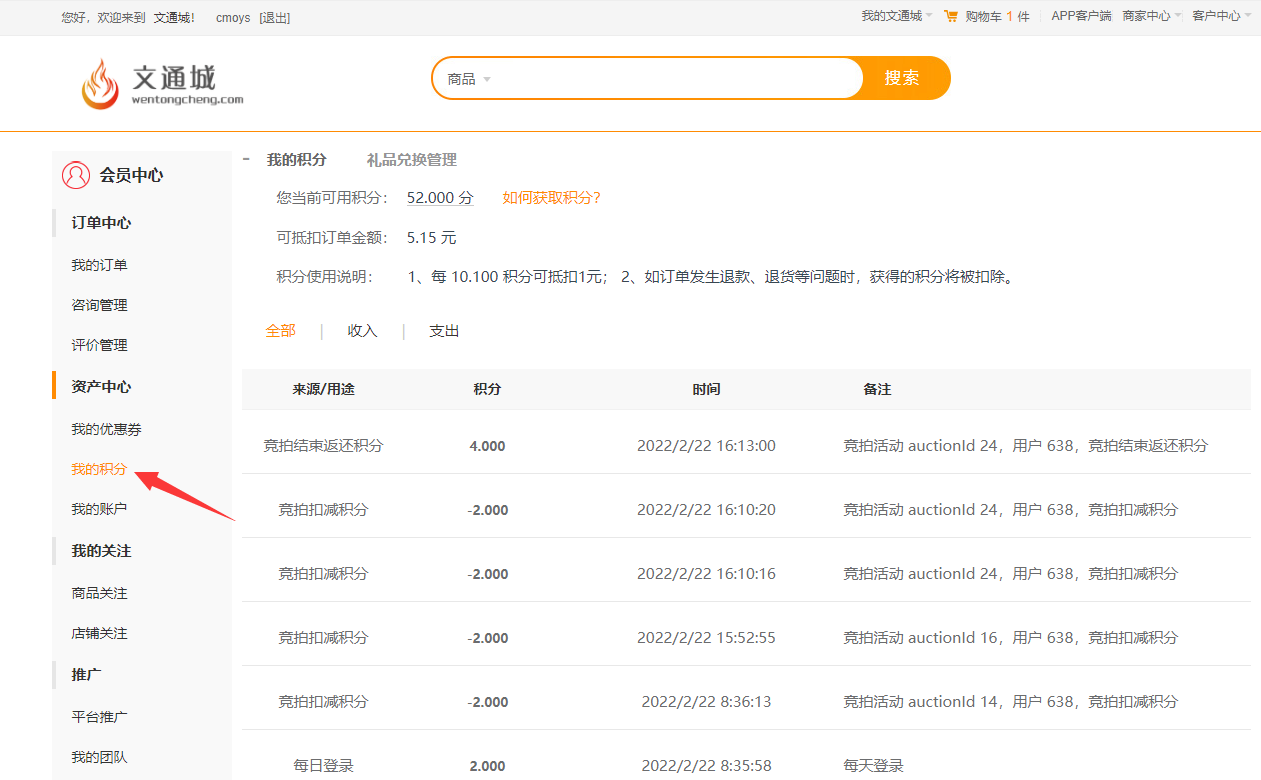
Task: Open 商品关注 in the sidebar
Action: pos(99,593)
